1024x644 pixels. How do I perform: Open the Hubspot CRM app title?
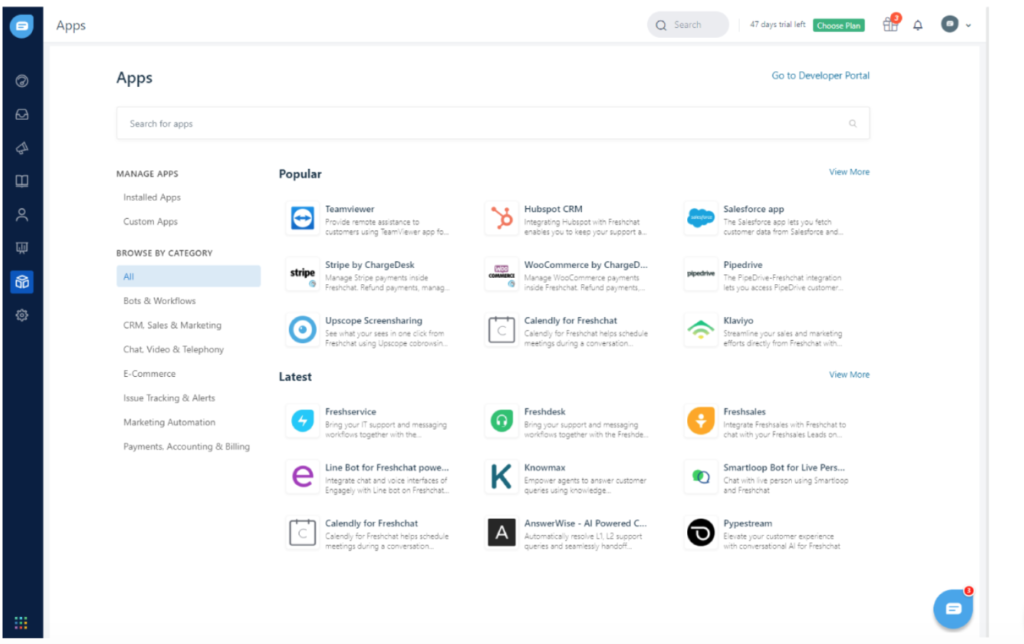pos(553,209)
